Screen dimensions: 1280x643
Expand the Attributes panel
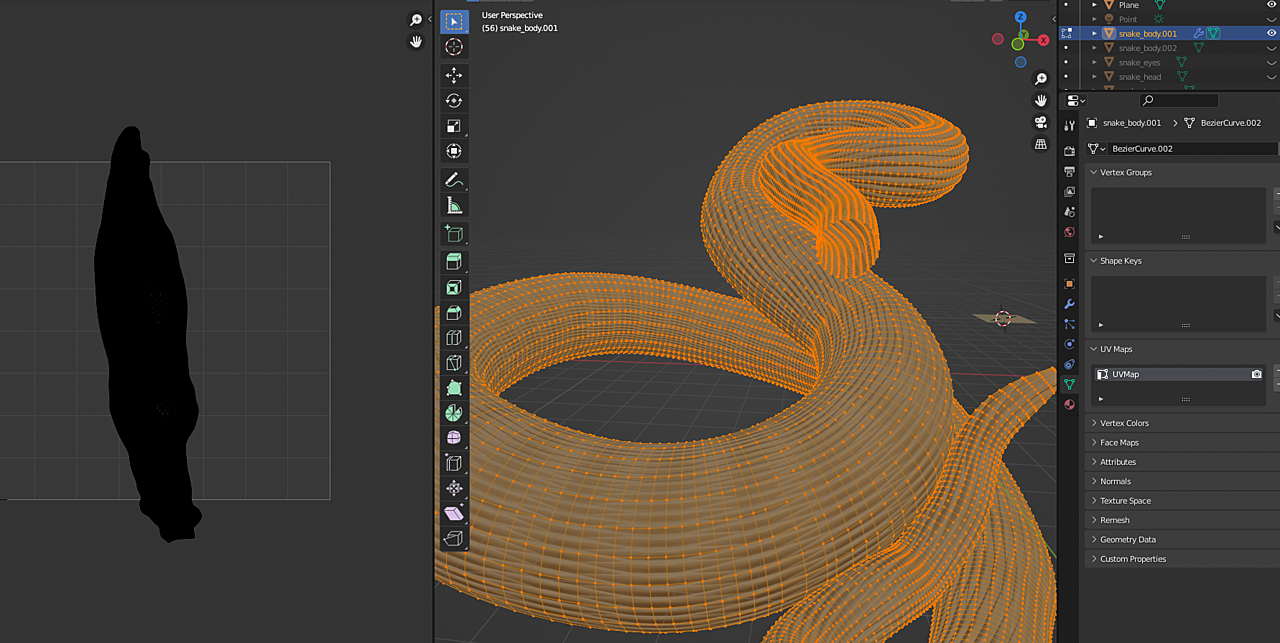point(1093,462)
